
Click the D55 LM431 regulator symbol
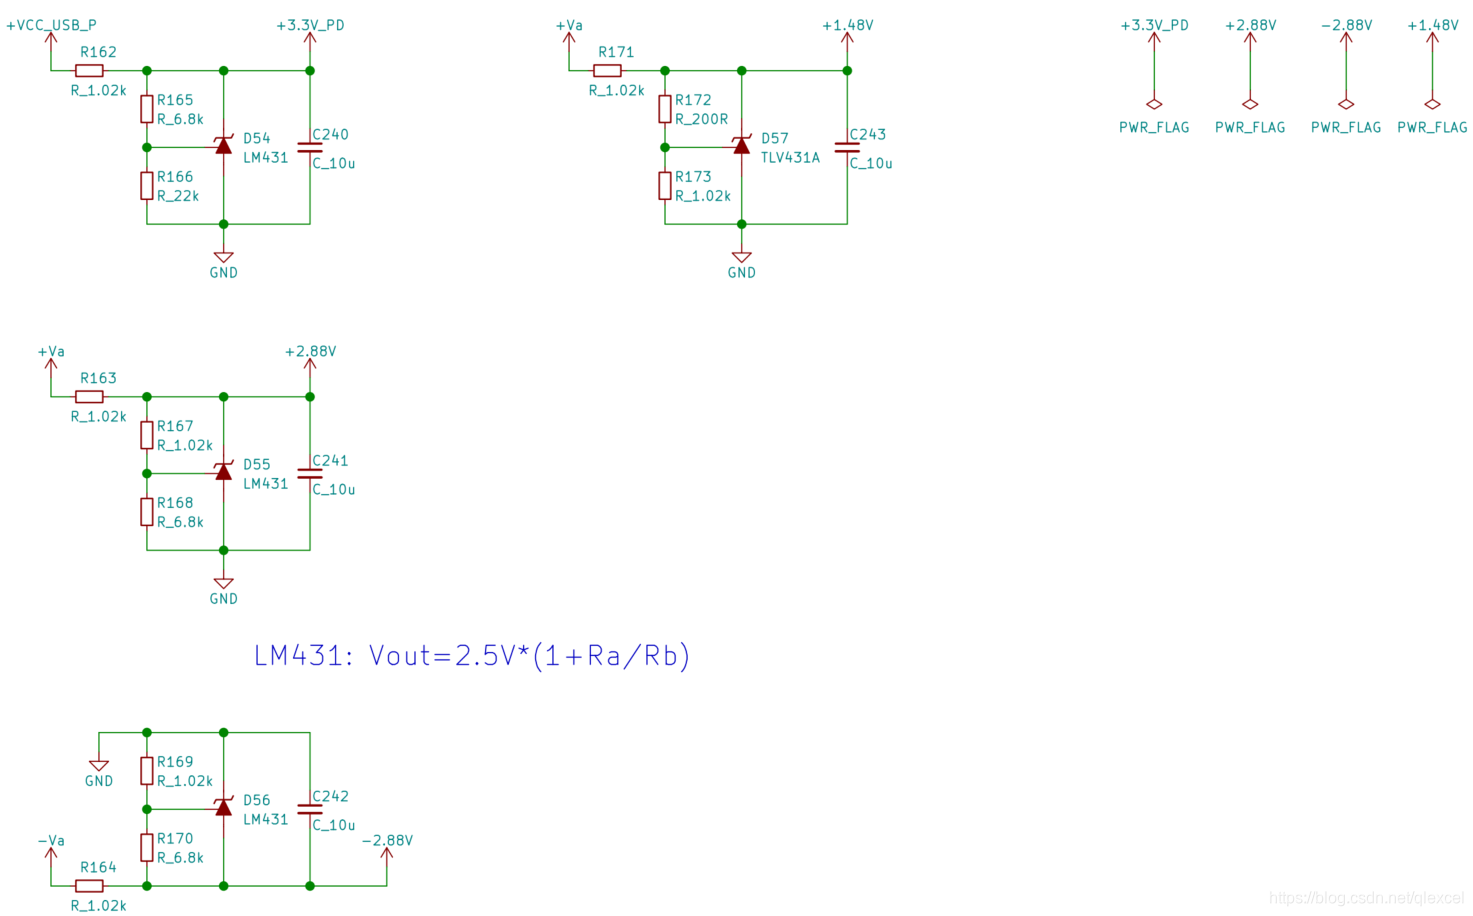224,472
